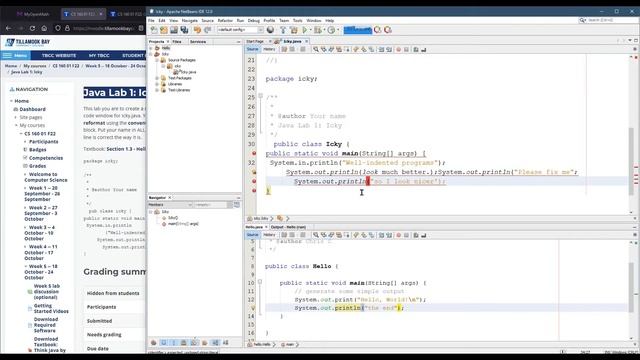
Task: Switch to the Files tab
Action: click(177, 42)
